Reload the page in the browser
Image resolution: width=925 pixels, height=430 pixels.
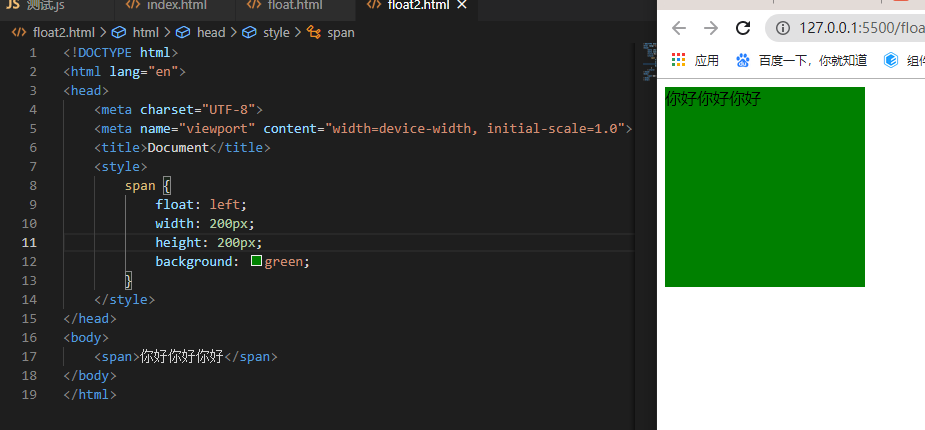(x=743, y=28)
